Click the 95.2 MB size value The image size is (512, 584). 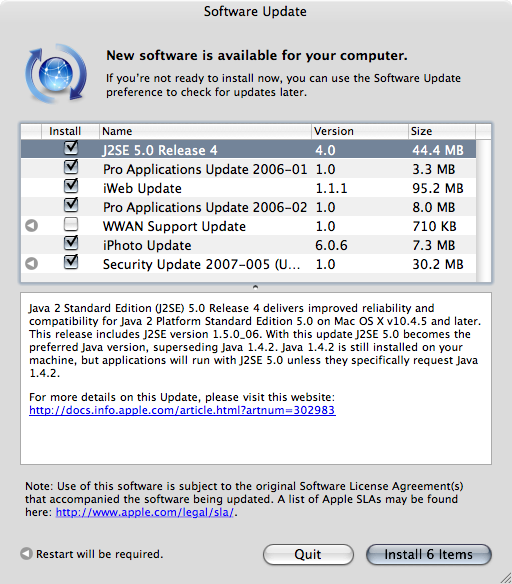pos(438,188)
